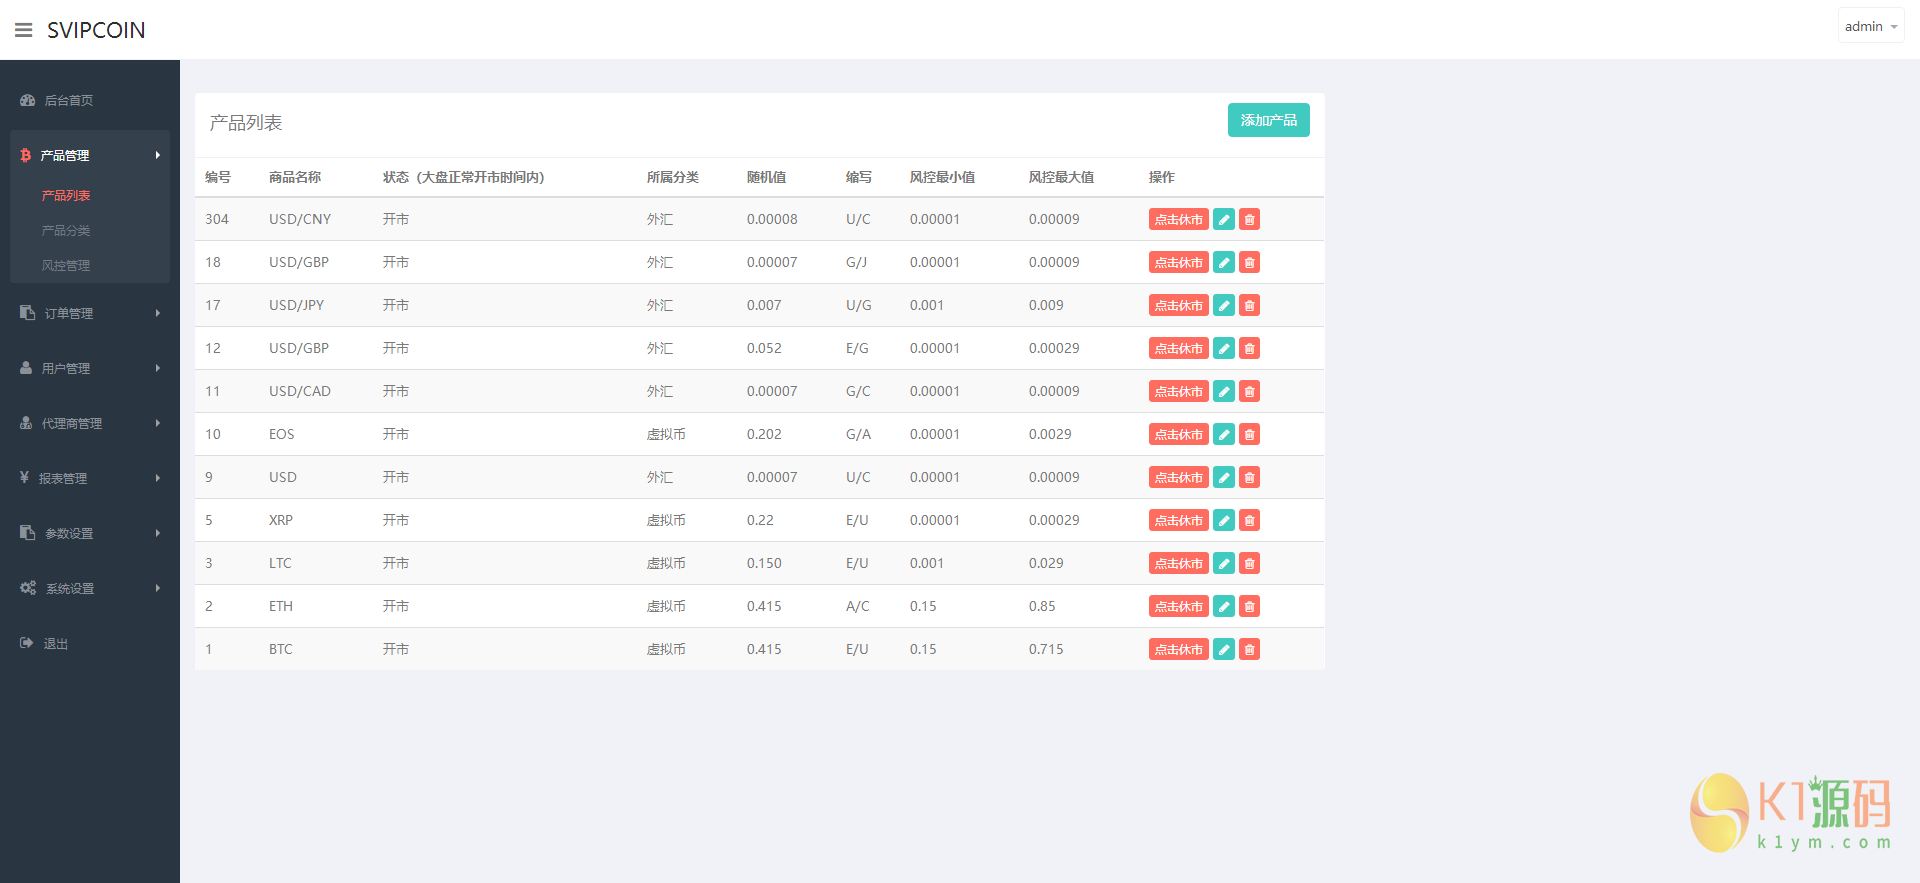
Task: Delete the BTC product with trash icon
Action: 1249,650
